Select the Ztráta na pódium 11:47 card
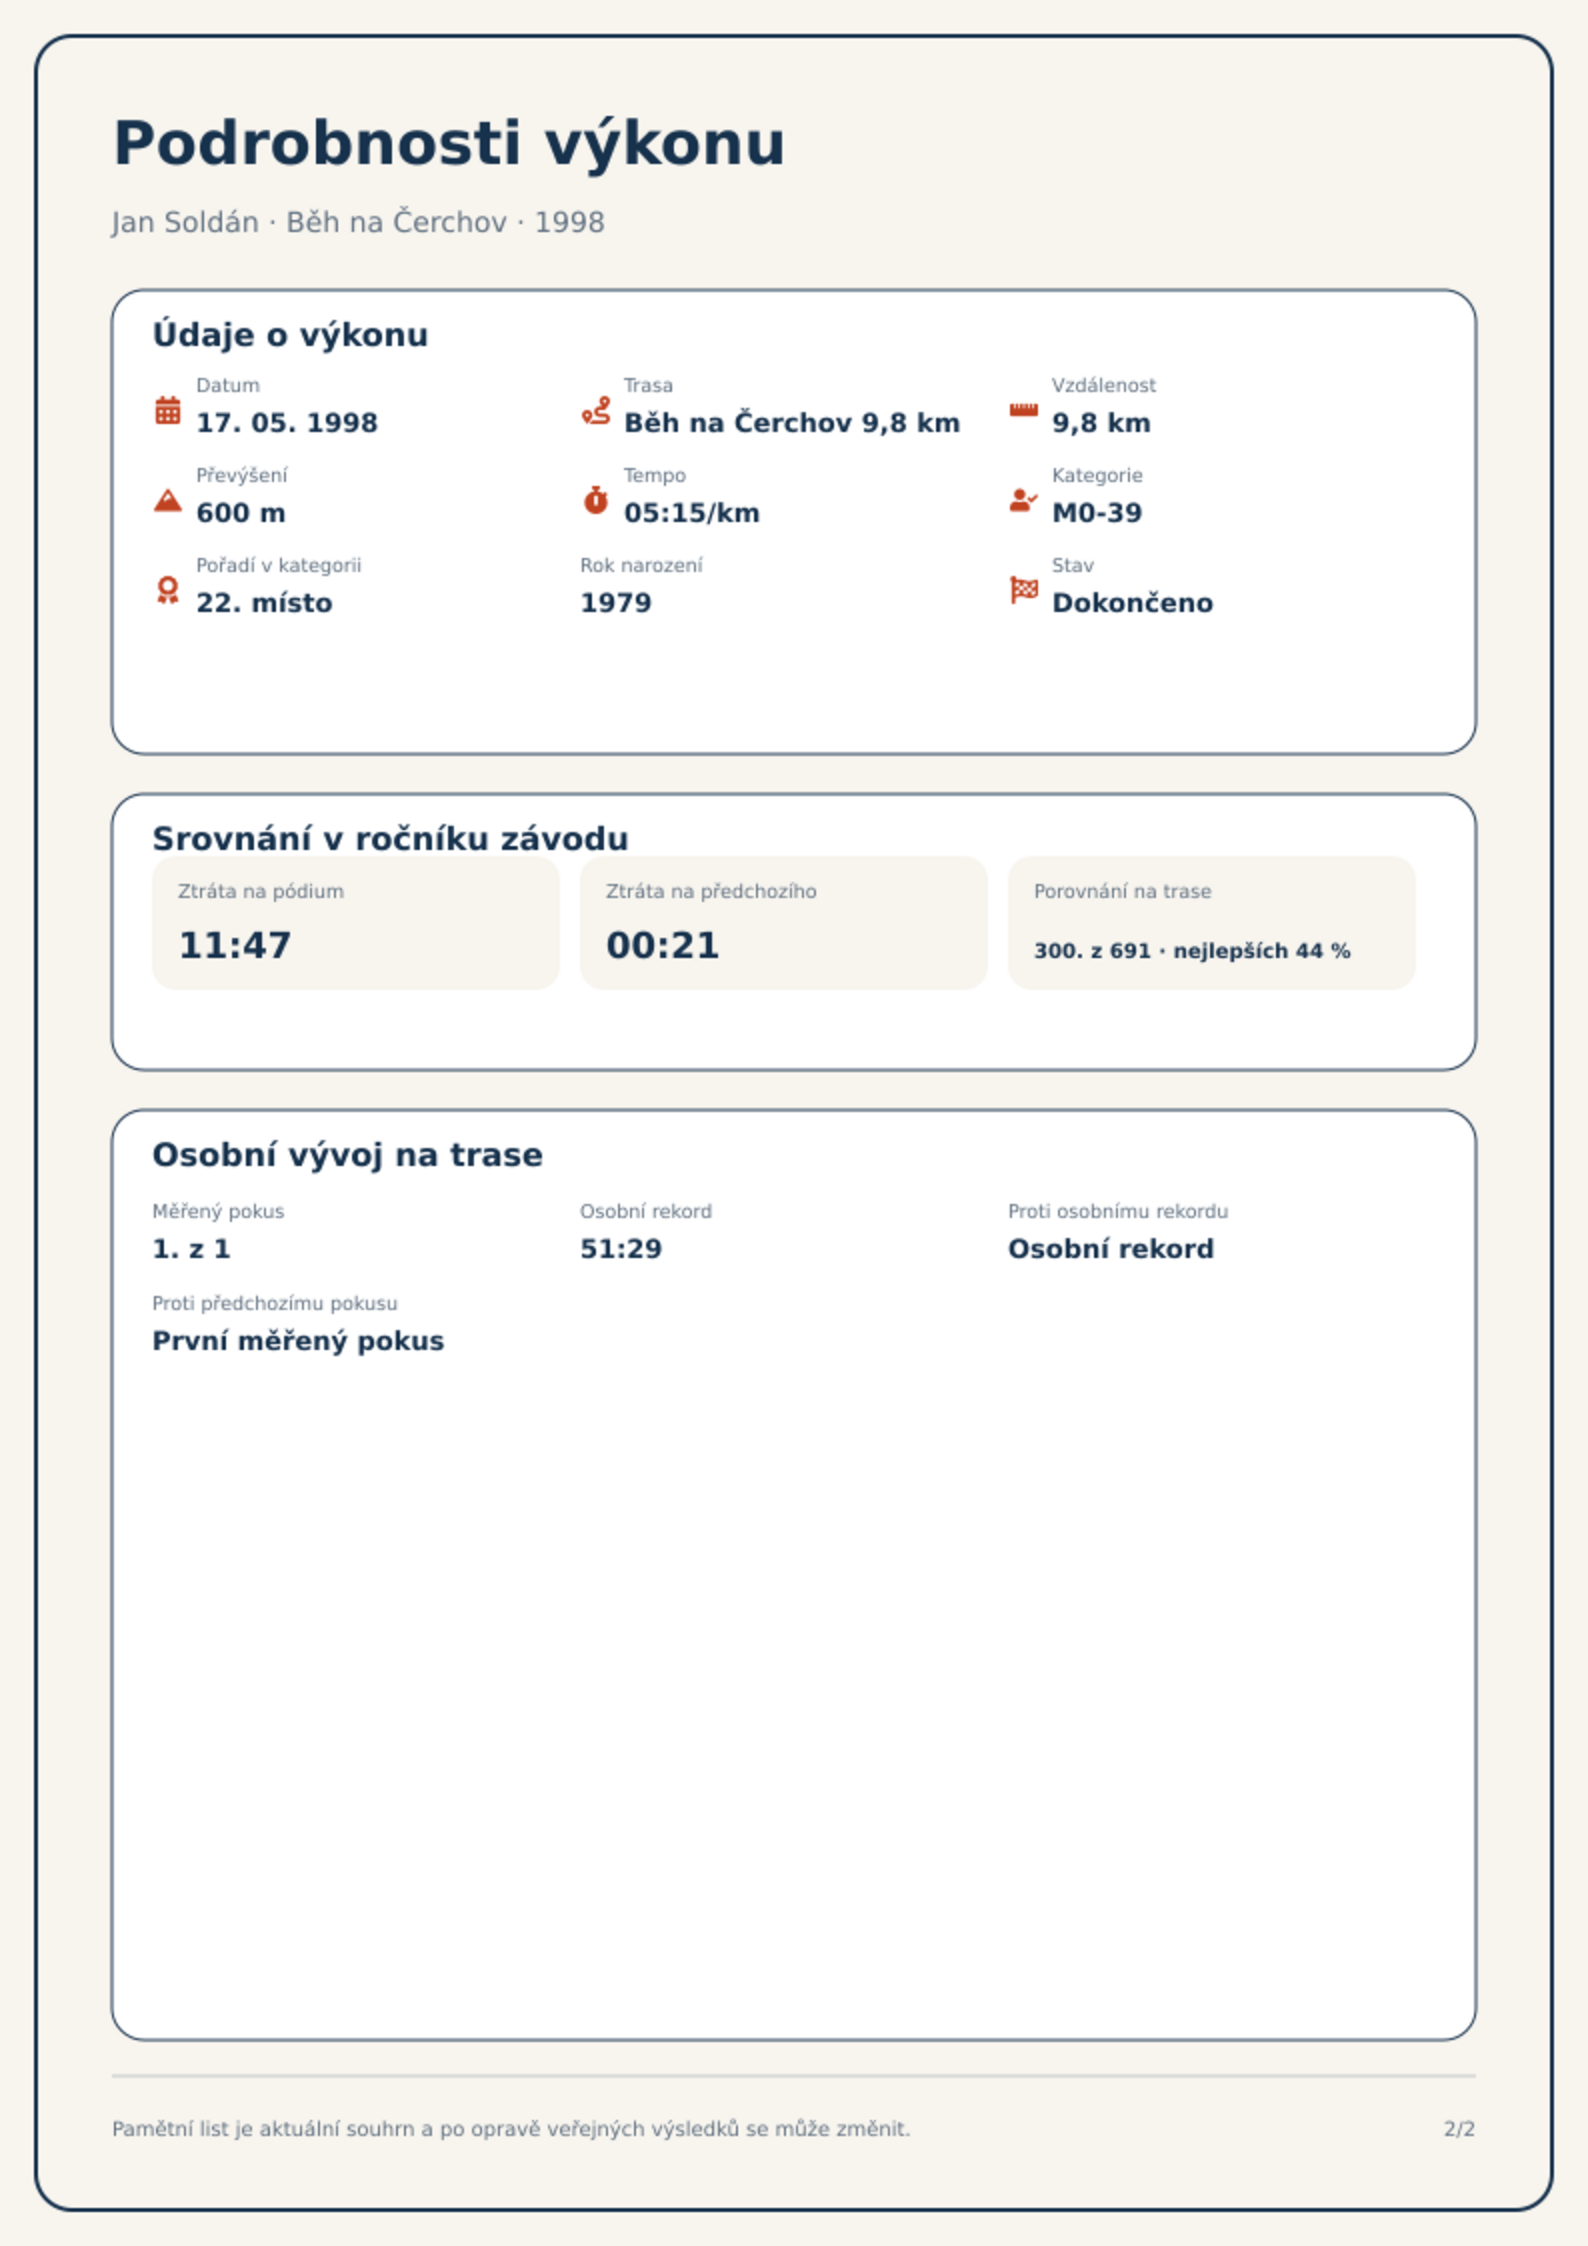This screenshot has width=1588, height=2246. coord(356,922)
